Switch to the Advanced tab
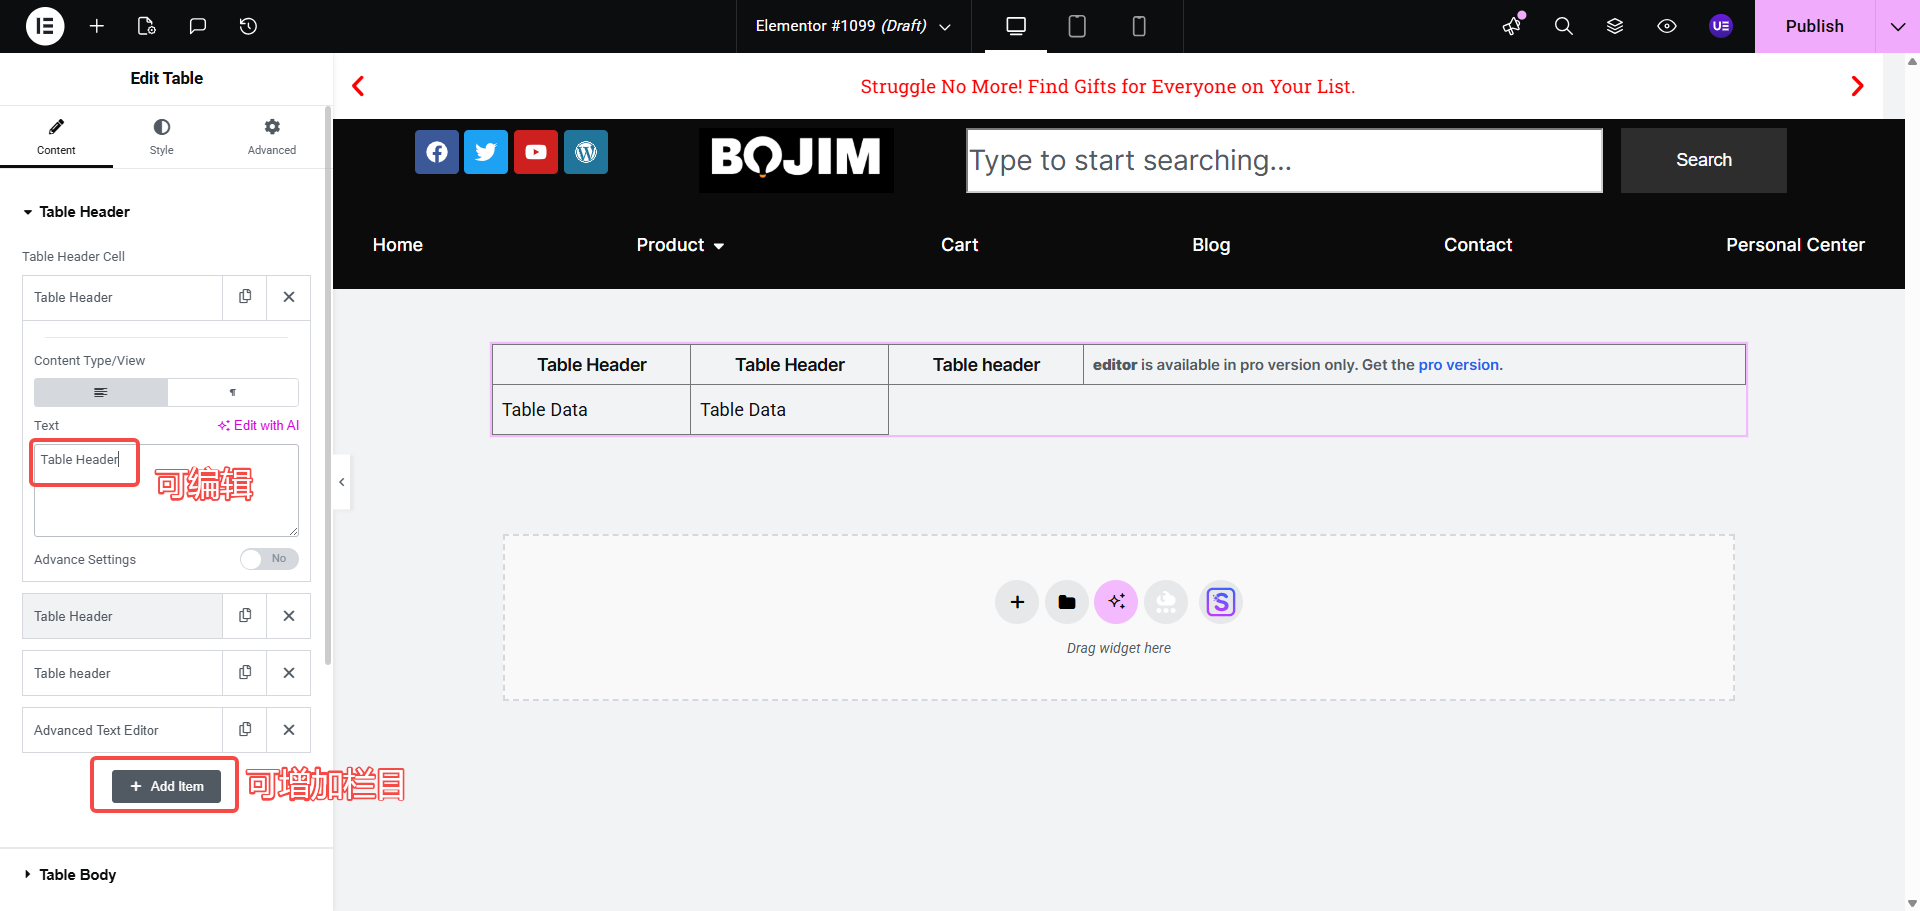This screenshot has height=911, width=1920. [271, 137]
